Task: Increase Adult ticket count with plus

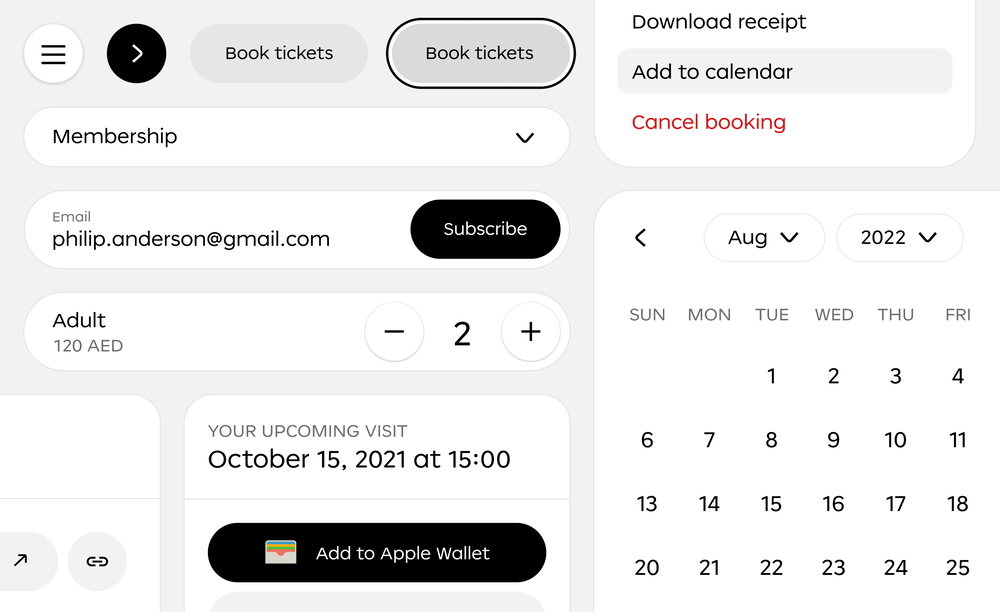Action: [530, 332]
